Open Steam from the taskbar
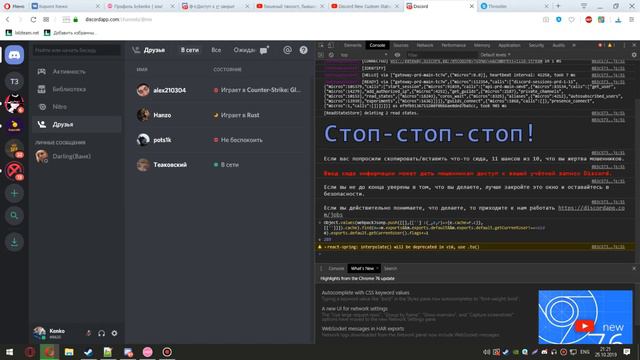This screenshot has width=640, height=360. [x=88, y=352]
